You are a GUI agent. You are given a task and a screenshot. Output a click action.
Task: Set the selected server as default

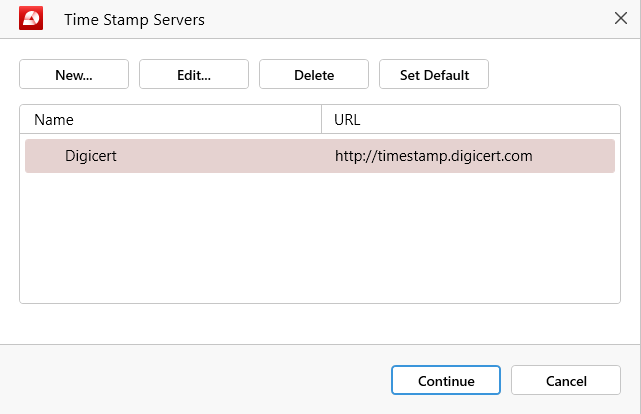tap(434, 74)
